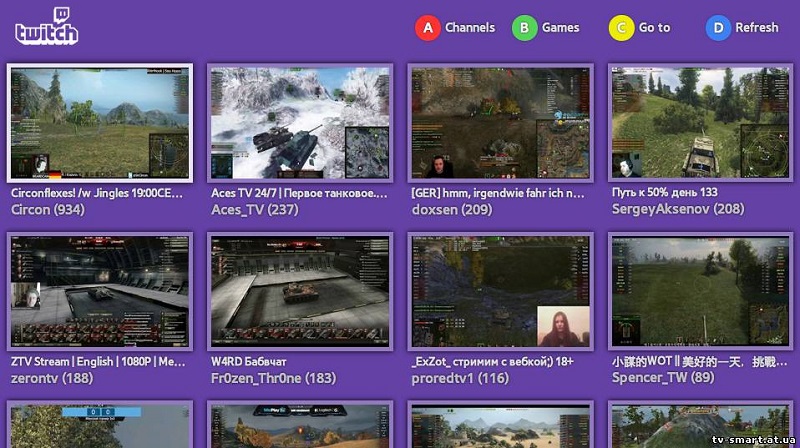Open the Games menu label

[x=560, y=28]
